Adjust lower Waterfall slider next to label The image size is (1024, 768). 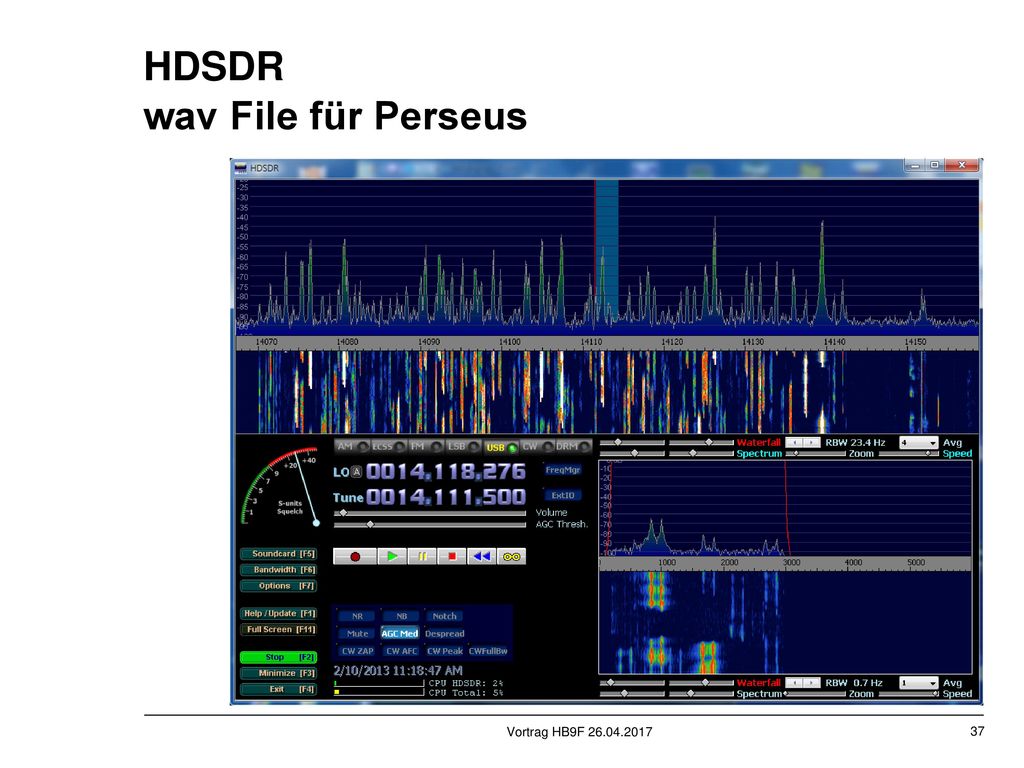[701, 682]
